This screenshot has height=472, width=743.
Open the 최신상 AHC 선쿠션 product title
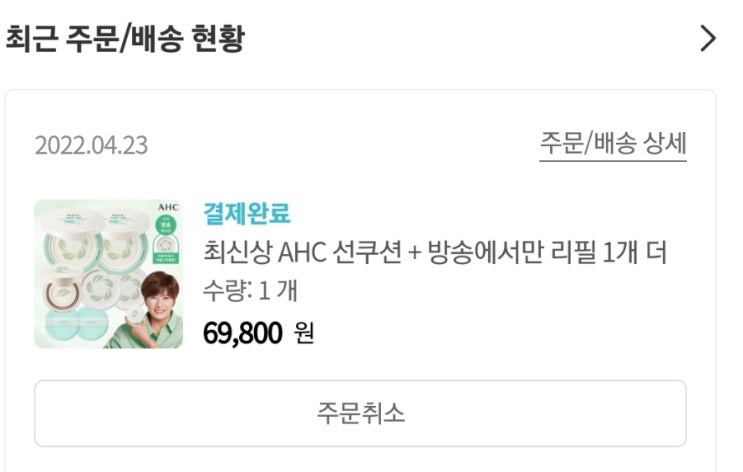click(435, 252)
